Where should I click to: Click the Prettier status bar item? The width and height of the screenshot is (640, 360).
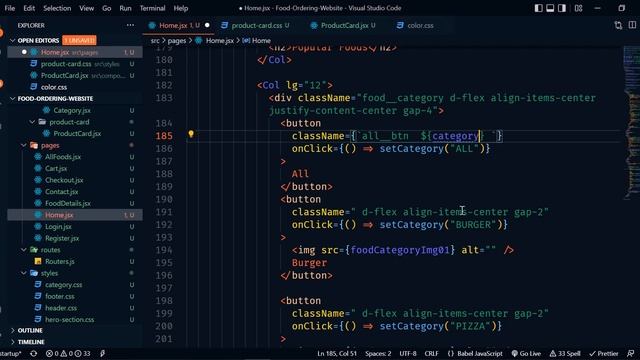pos(604,353)
